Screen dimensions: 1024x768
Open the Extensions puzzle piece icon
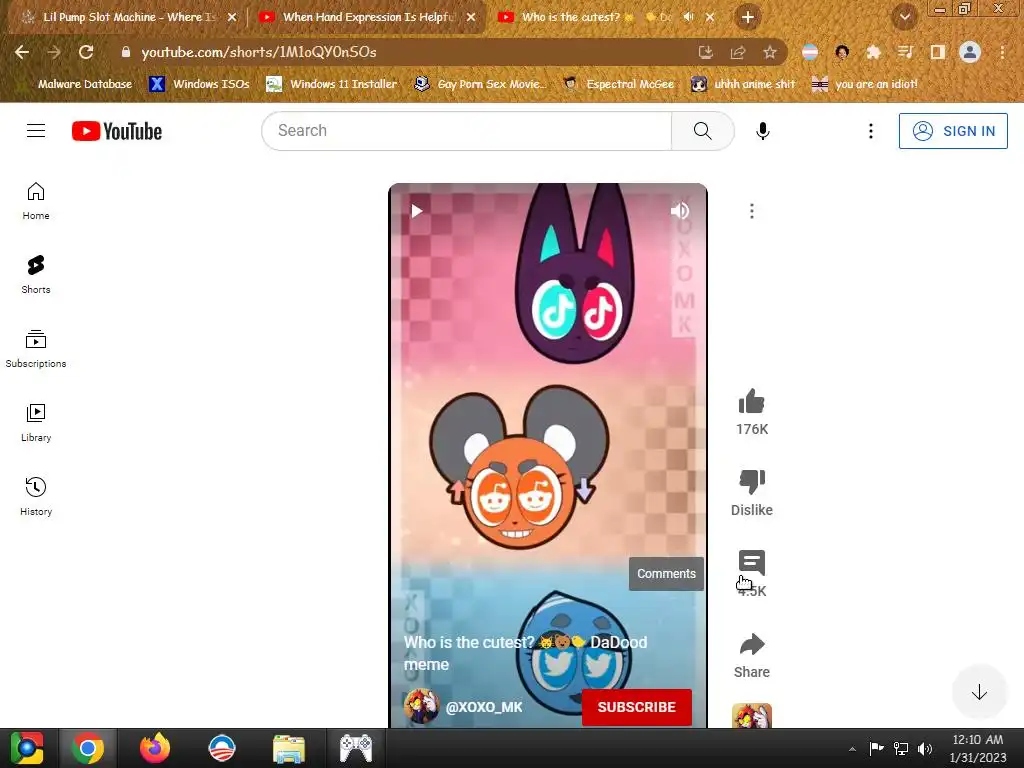[873, 52]
